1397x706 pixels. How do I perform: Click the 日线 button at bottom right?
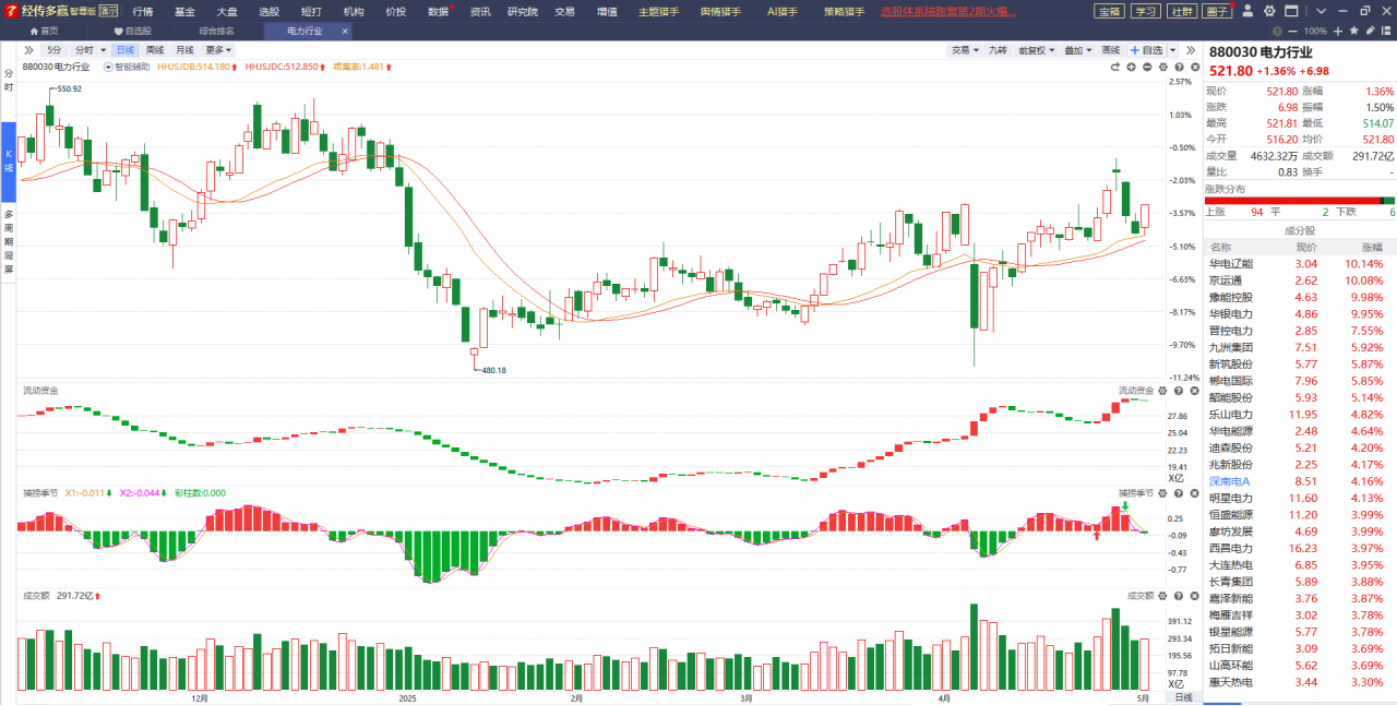pyautogui.click(x=1183, y=697)
